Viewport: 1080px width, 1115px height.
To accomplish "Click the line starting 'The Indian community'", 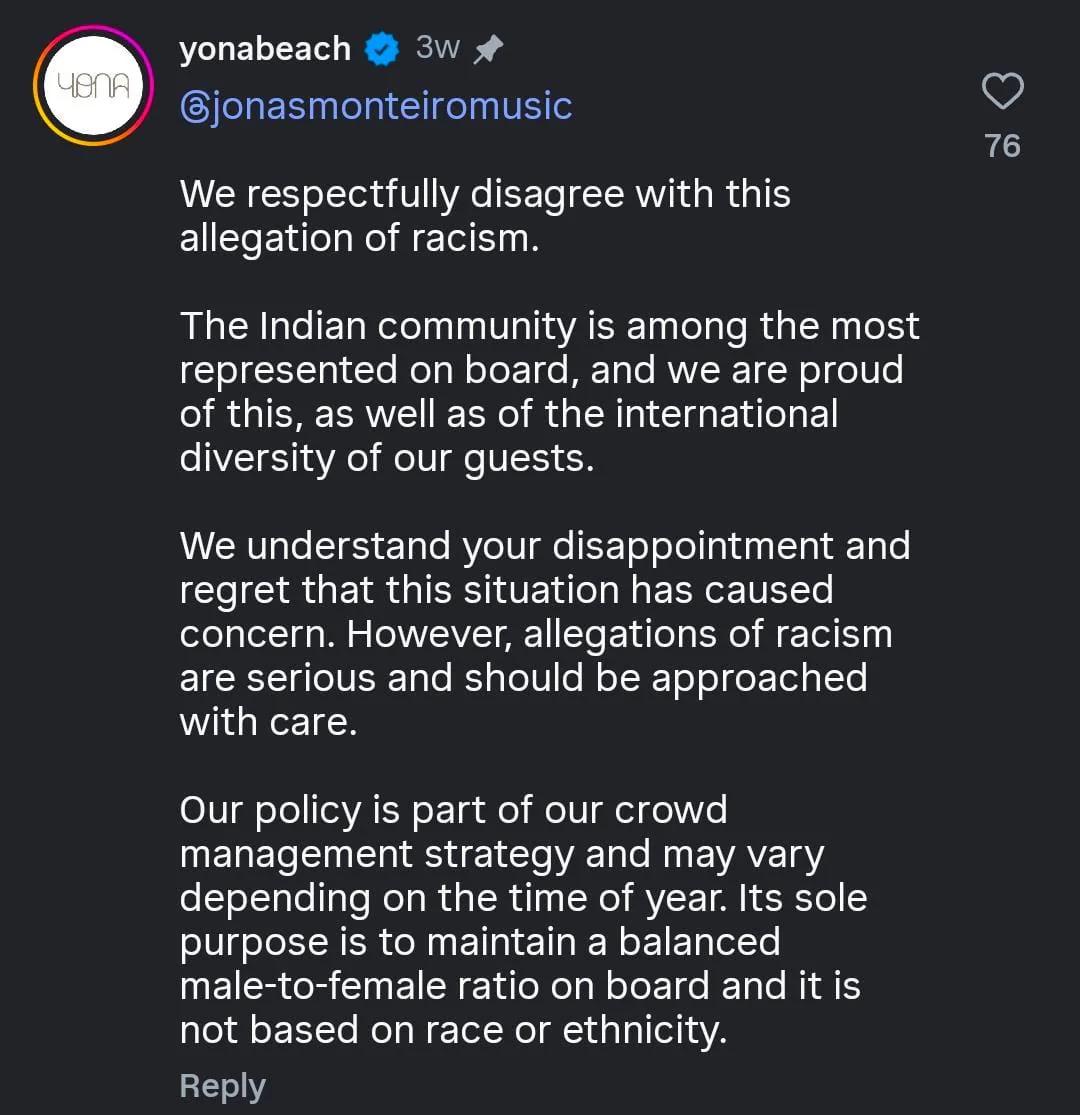I will [549, 326].
